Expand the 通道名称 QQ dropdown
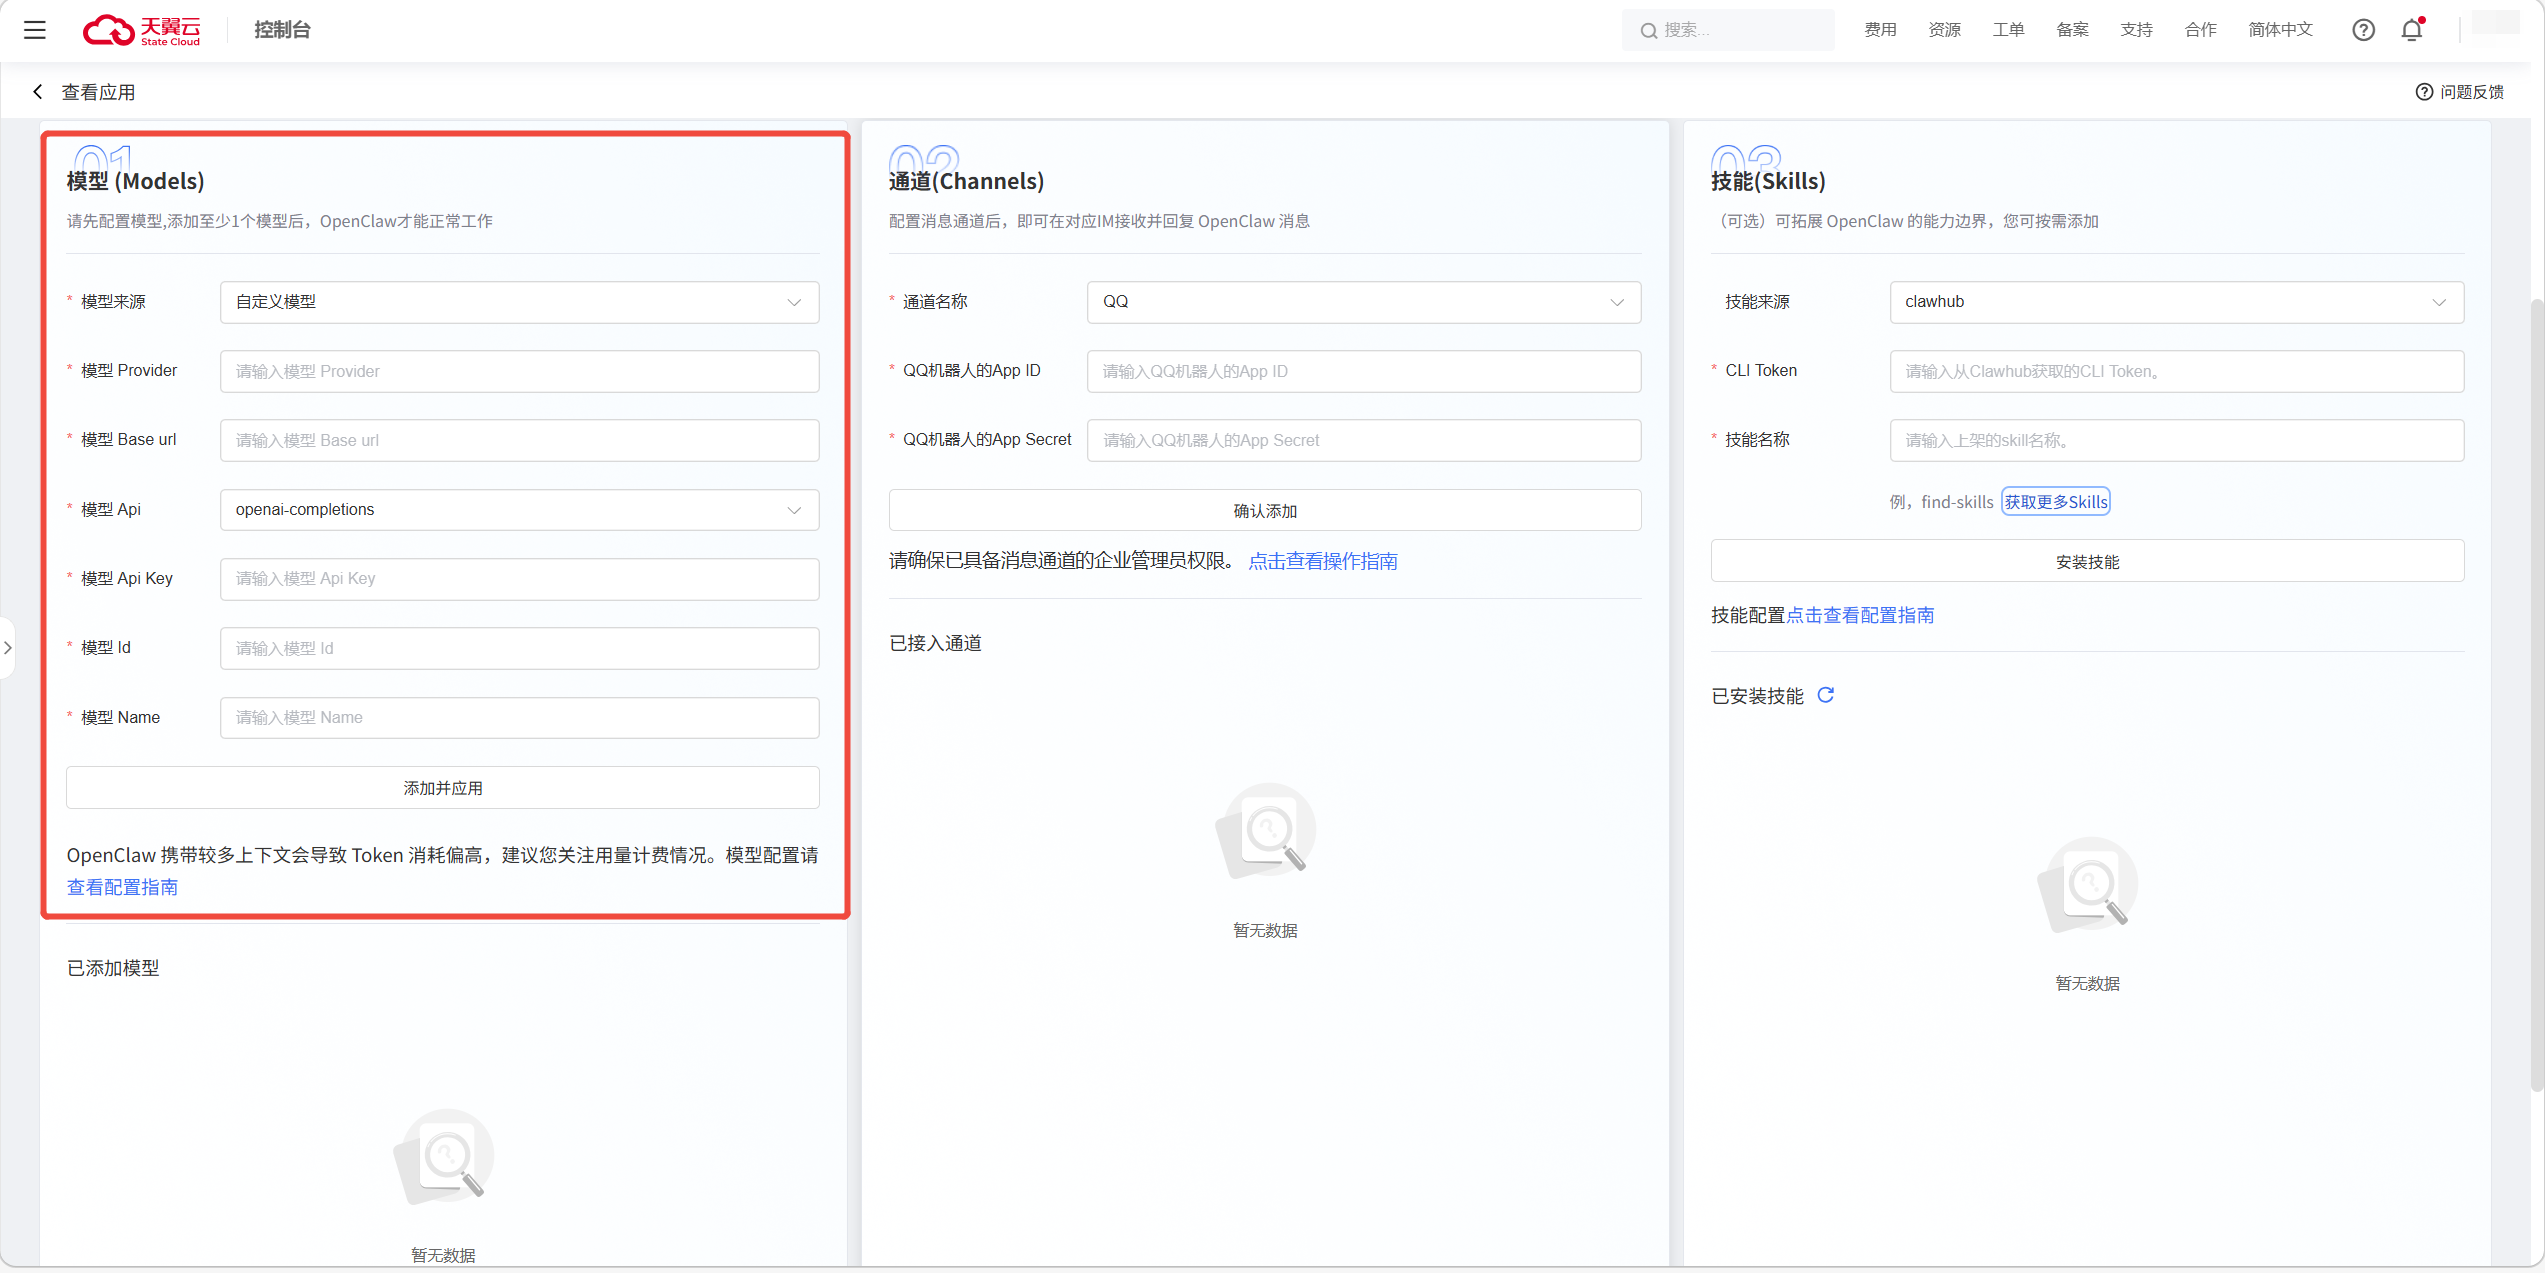This screenshot has height=1273, width=2545. pyautogui.click(x=1363, y=302)
